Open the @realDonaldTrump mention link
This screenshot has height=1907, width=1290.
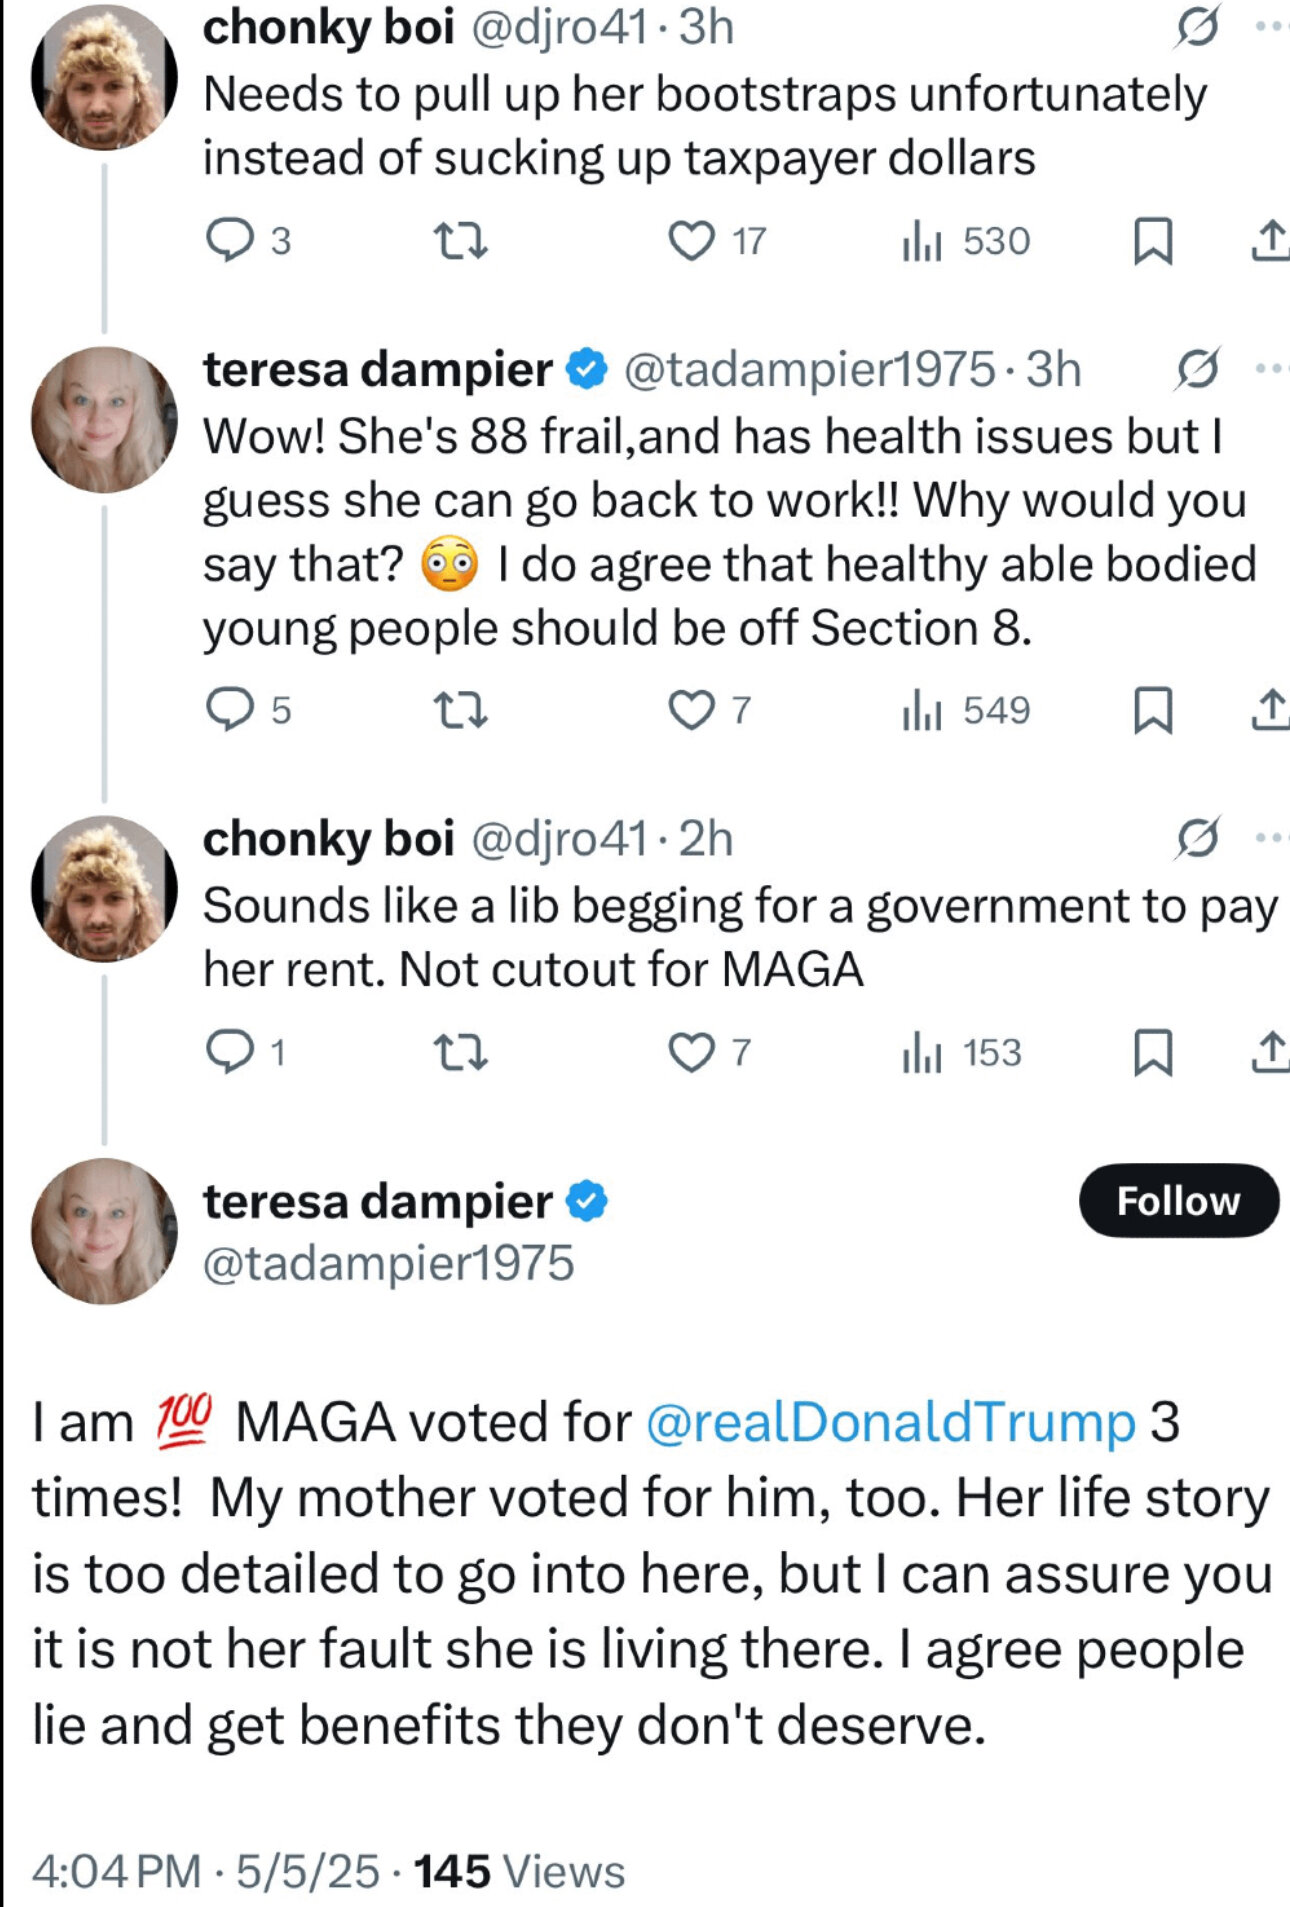(890, 1422)
